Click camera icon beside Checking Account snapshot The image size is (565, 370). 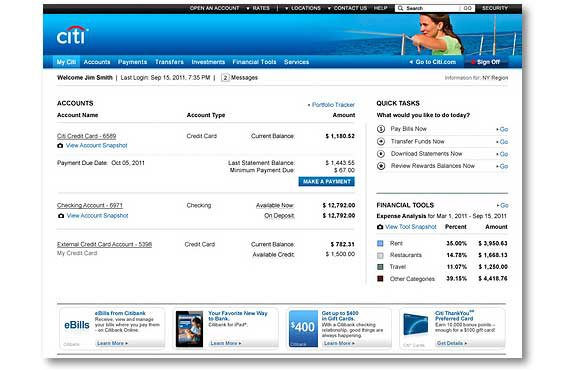point(61,215)
